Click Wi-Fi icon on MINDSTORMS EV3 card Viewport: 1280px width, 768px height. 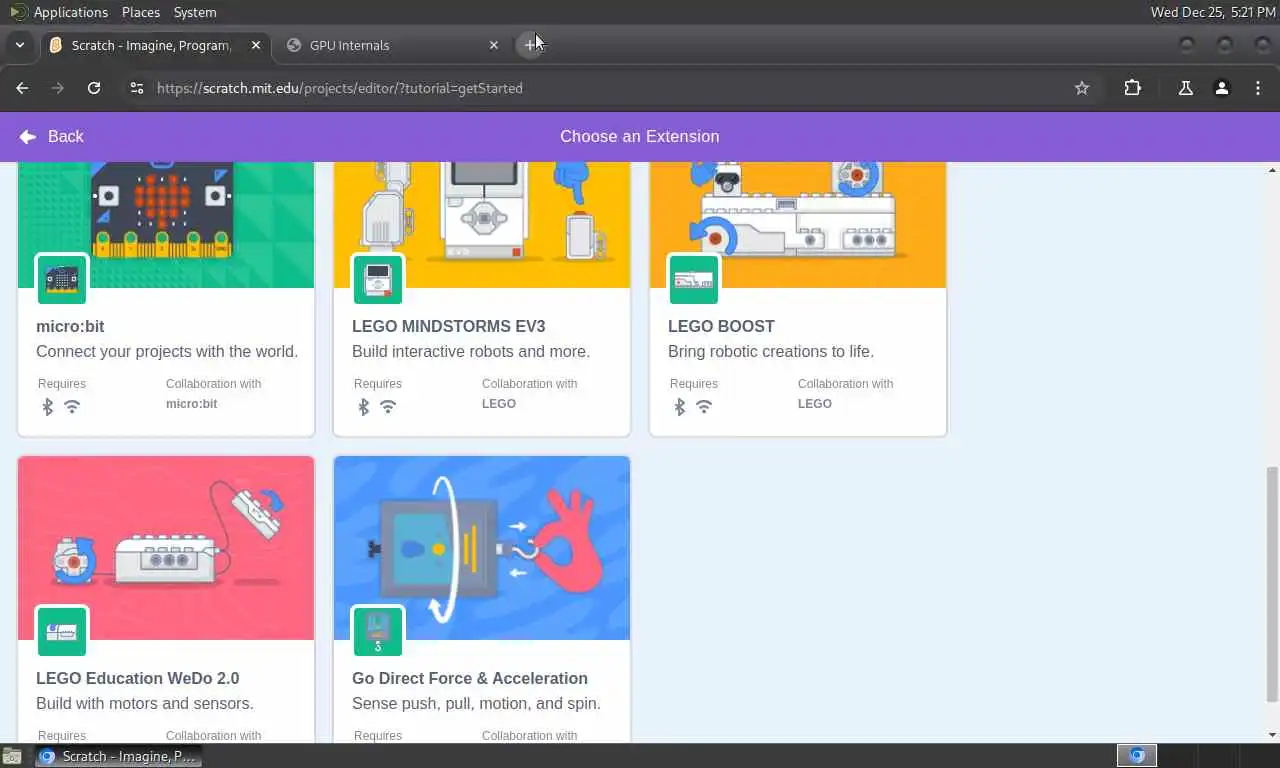click(x=388, y=407)
